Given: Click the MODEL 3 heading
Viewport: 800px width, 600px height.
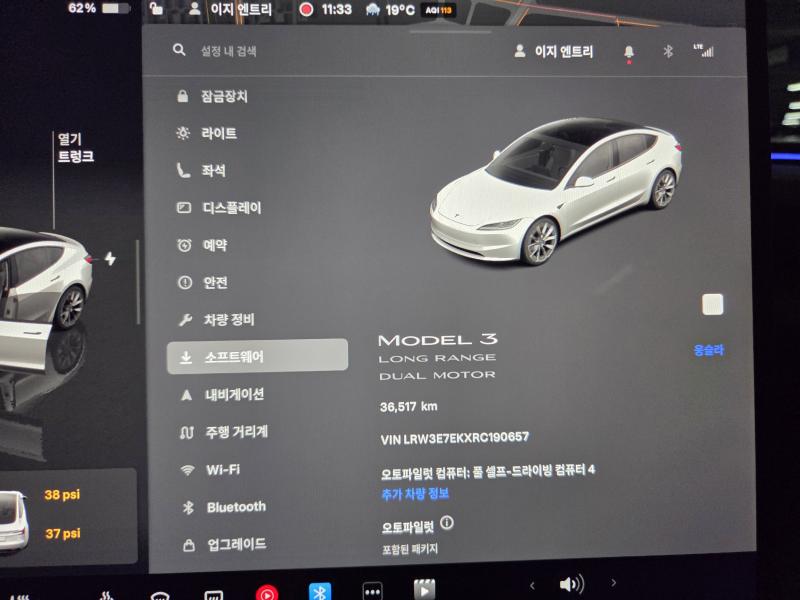Looking at the screenshot, I should coord(438,340).
